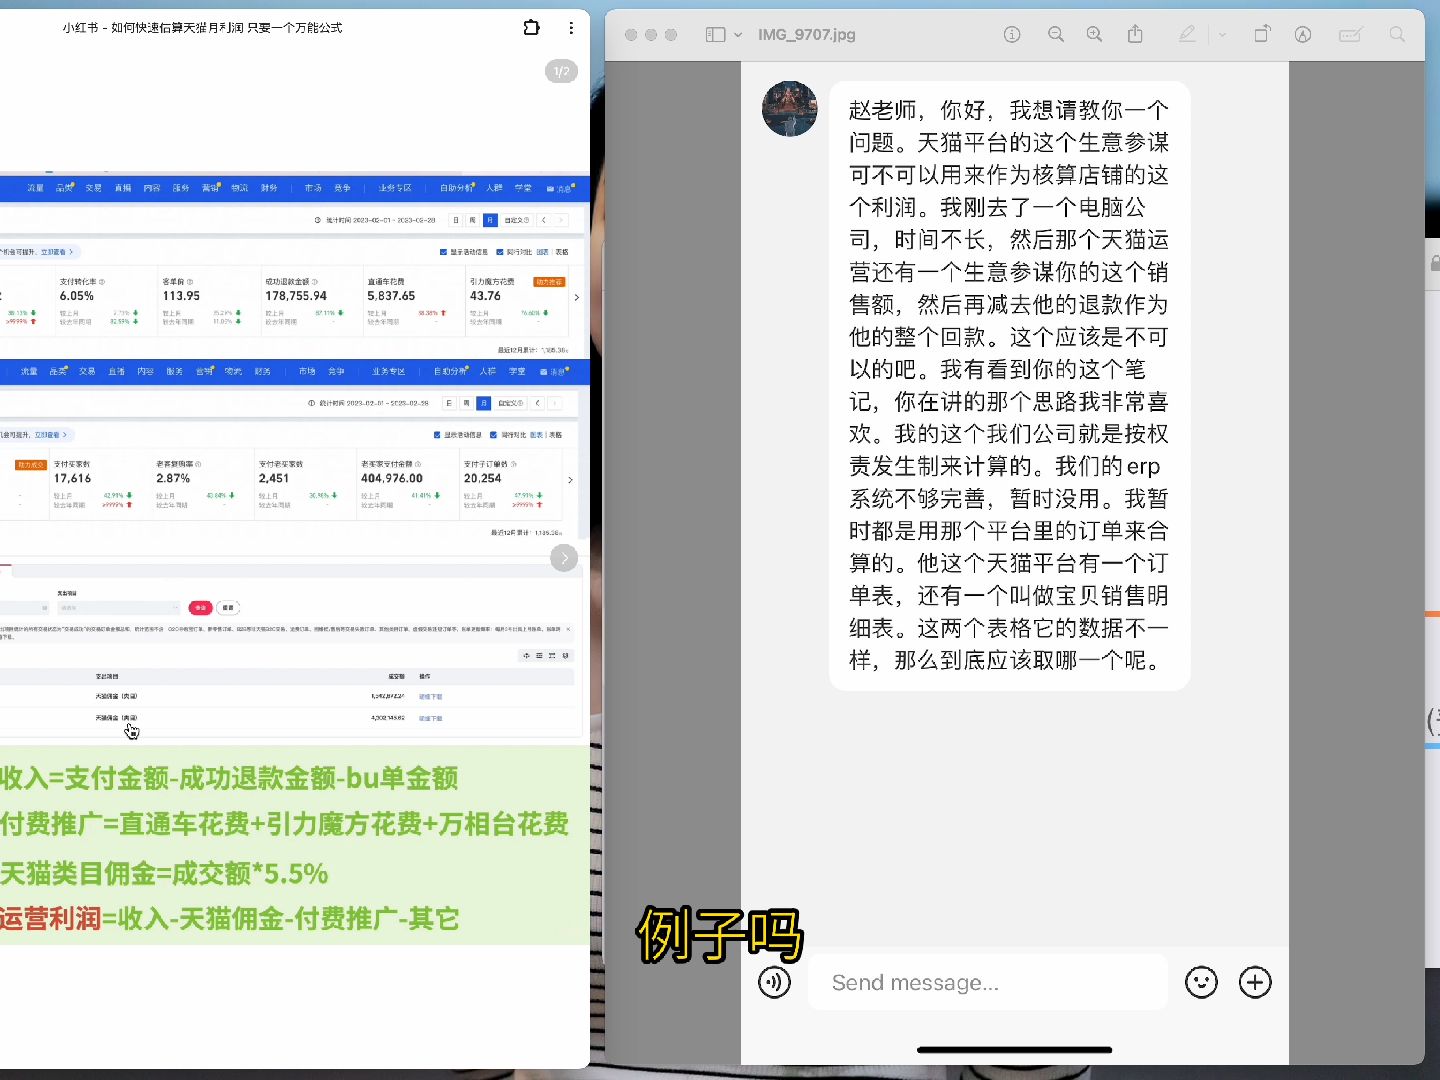Toggle the sidebar in Preview window

[x=715, y=34]
